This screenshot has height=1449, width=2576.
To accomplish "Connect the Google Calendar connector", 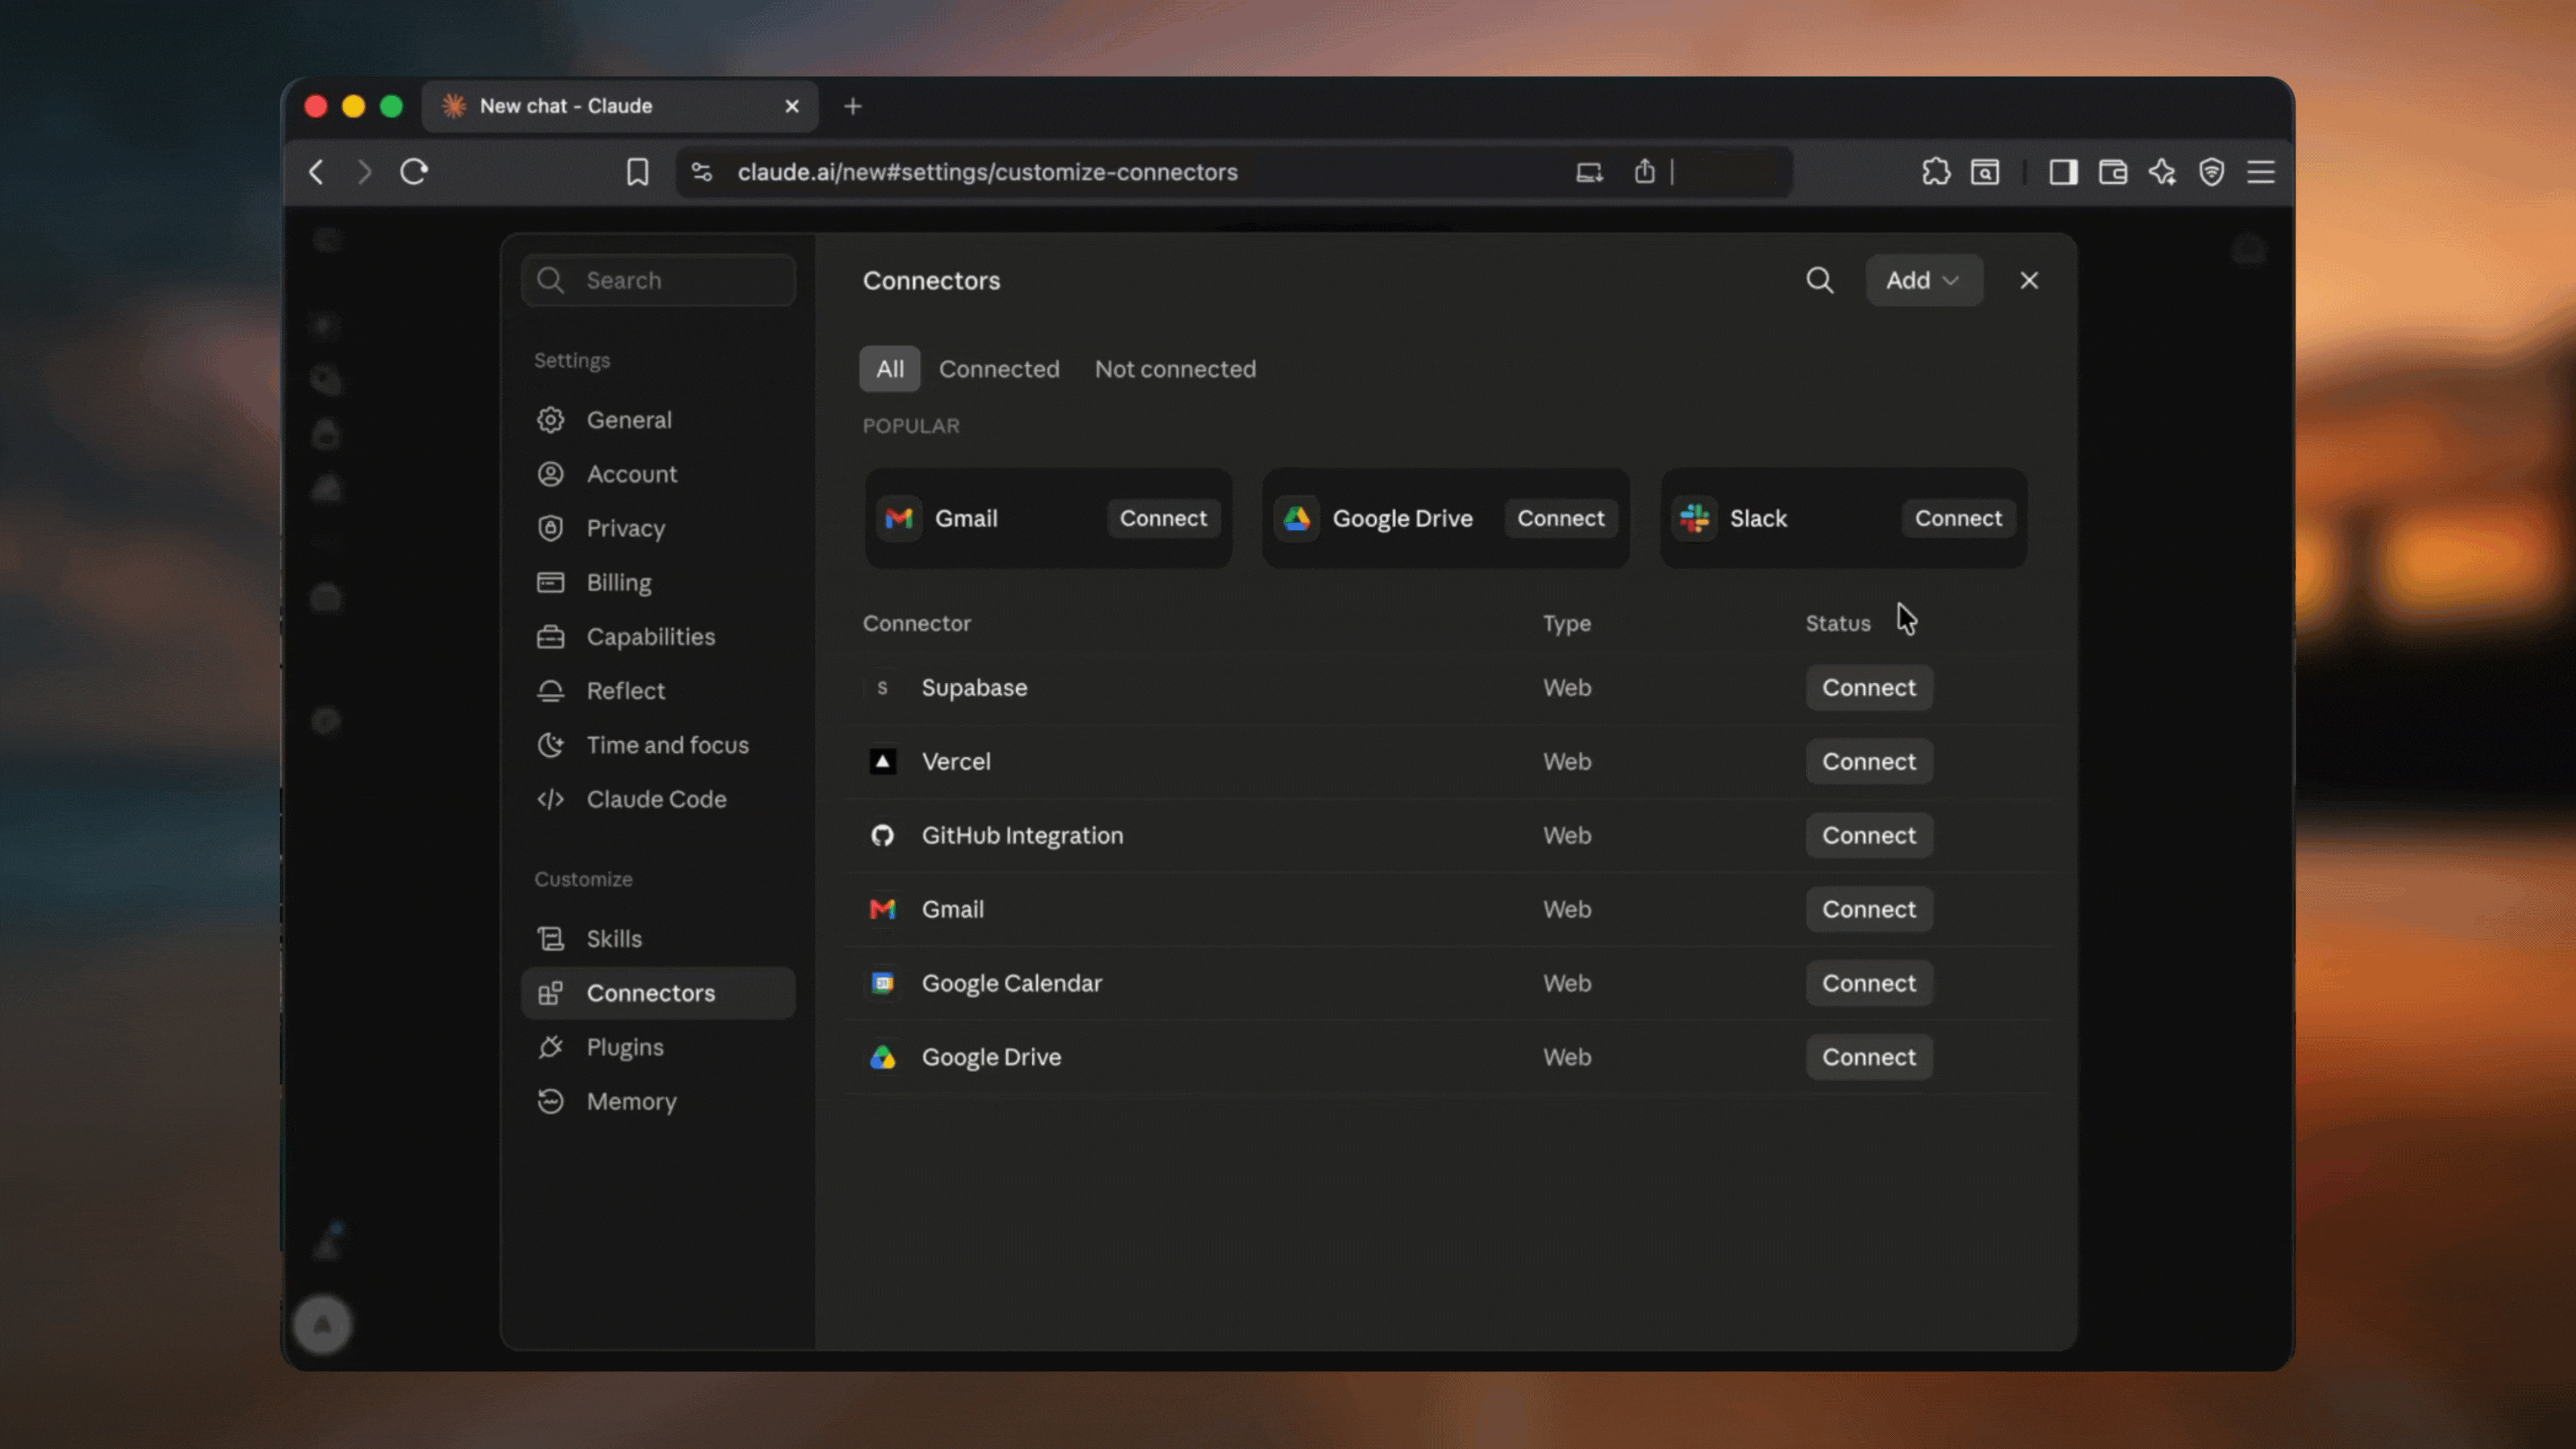I will (1869, 984).
